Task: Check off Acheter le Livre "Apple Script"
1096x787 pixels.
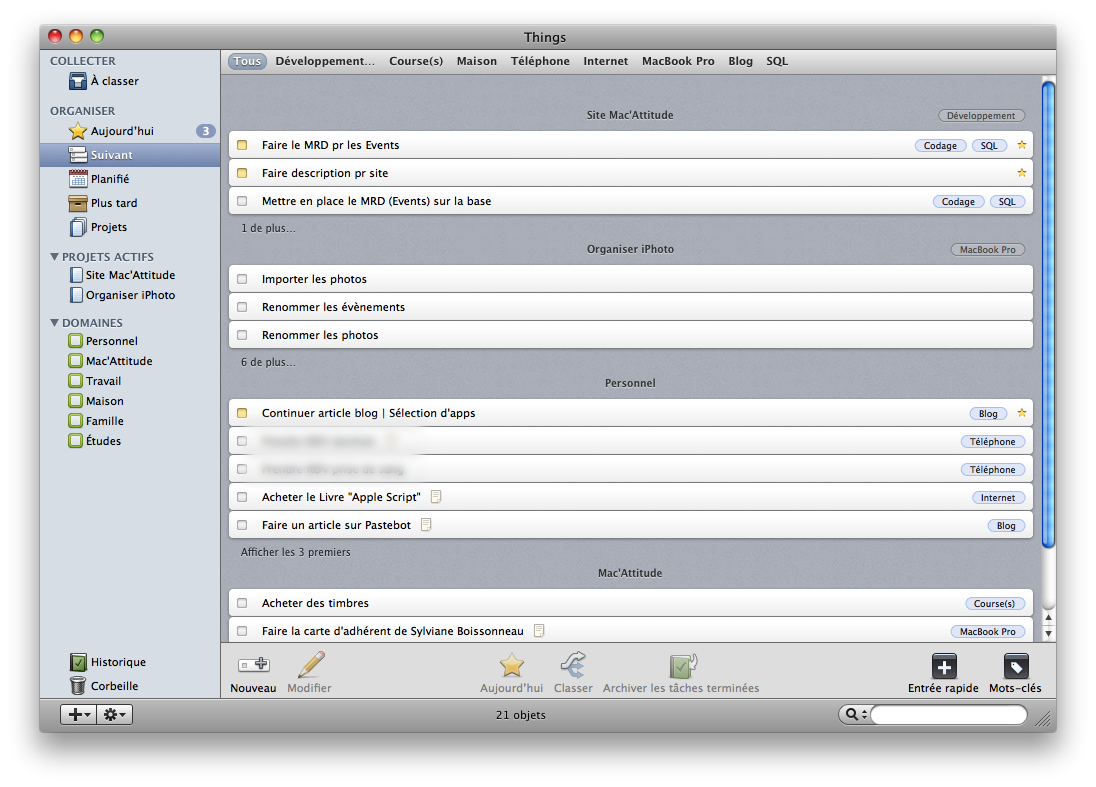Action: (x=242, y=497)
